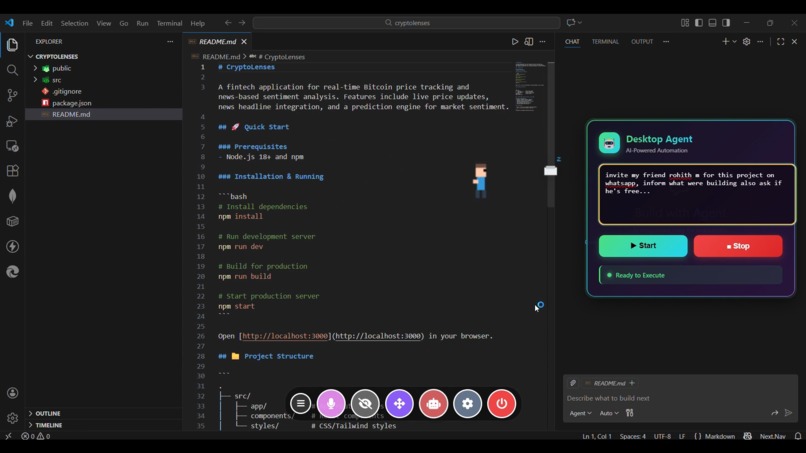Open the File menu
The height and width of the screenshot is (453, 806).
(x=27, y=23)
